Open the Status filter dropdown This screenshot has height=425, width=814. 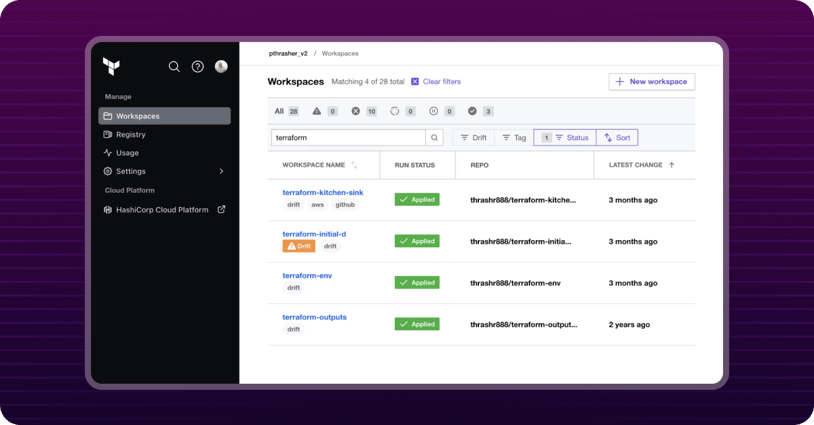[x=565, y=138]
